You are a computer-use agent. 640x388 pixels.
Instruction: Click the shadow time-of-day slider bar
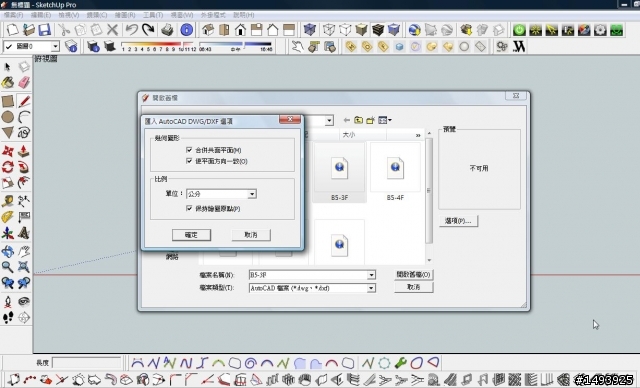(x=236, y=44)
